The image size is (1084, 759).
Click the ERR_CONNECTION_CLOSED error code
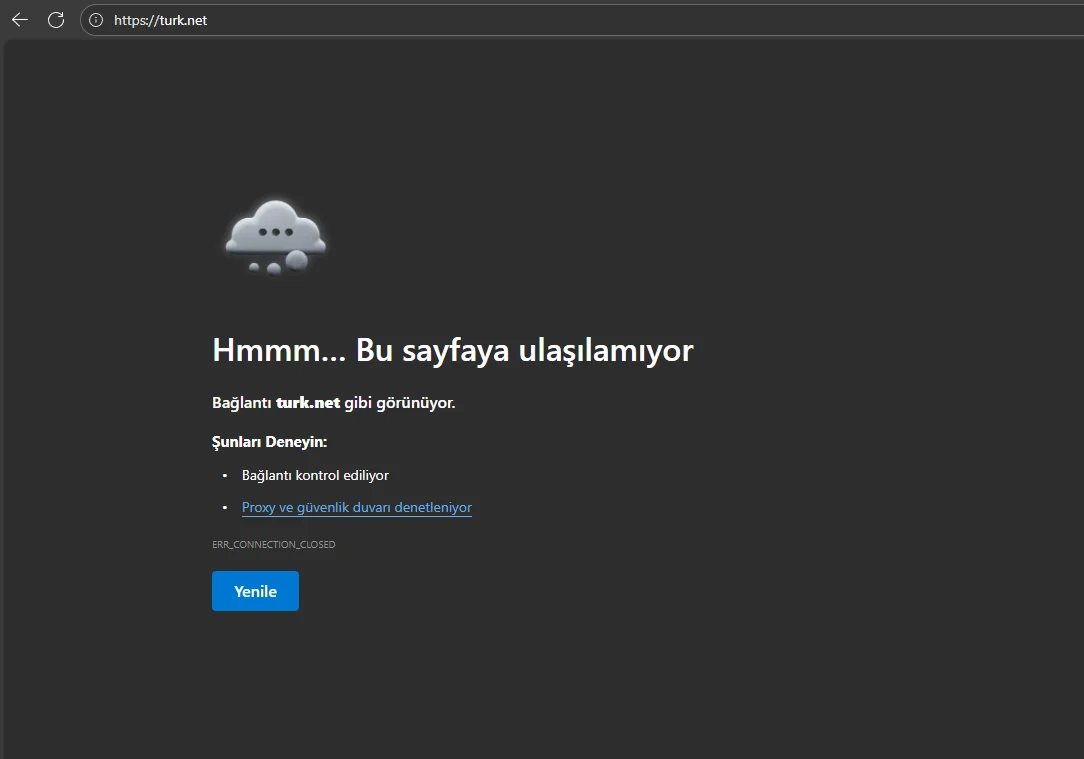pyautogui.click(x=274, y=544)
